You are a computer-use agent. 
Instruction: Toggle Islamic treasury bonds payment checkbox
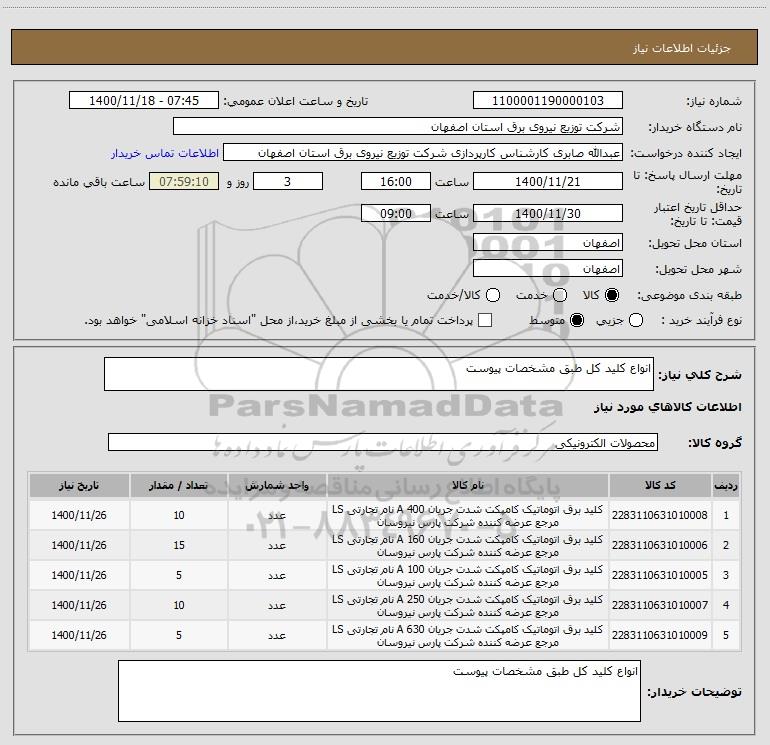coord(485,320)
